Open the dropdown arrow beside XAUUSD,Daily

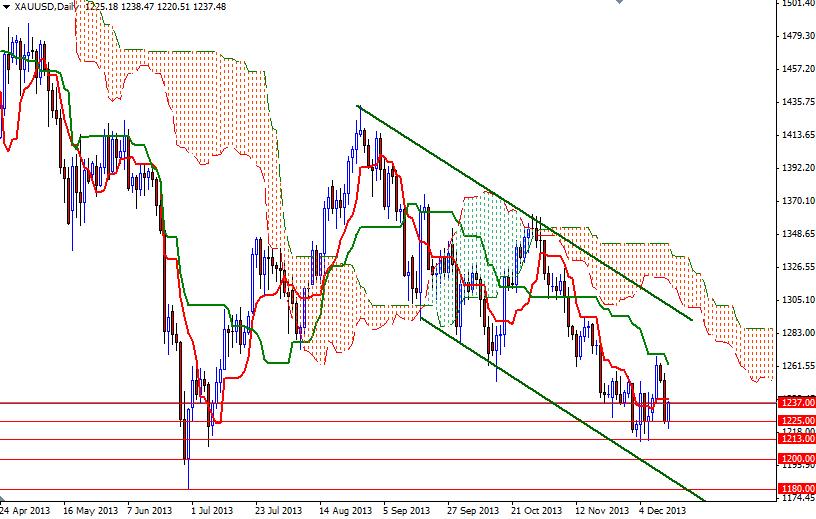tap(6, 7)
